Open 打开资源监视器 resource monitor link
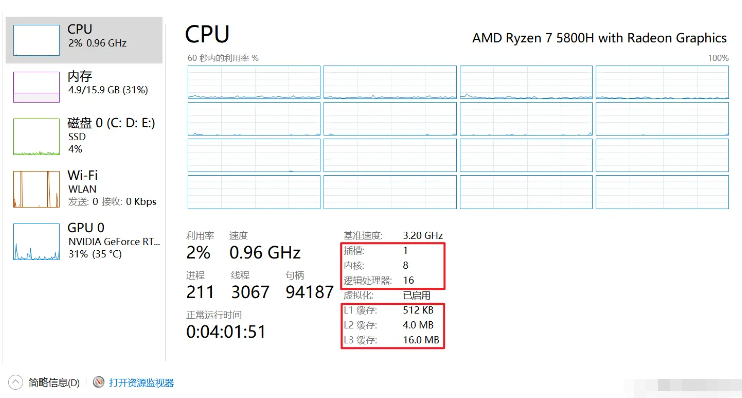Screen dimensions: 742x398 [x=141, y=382]
